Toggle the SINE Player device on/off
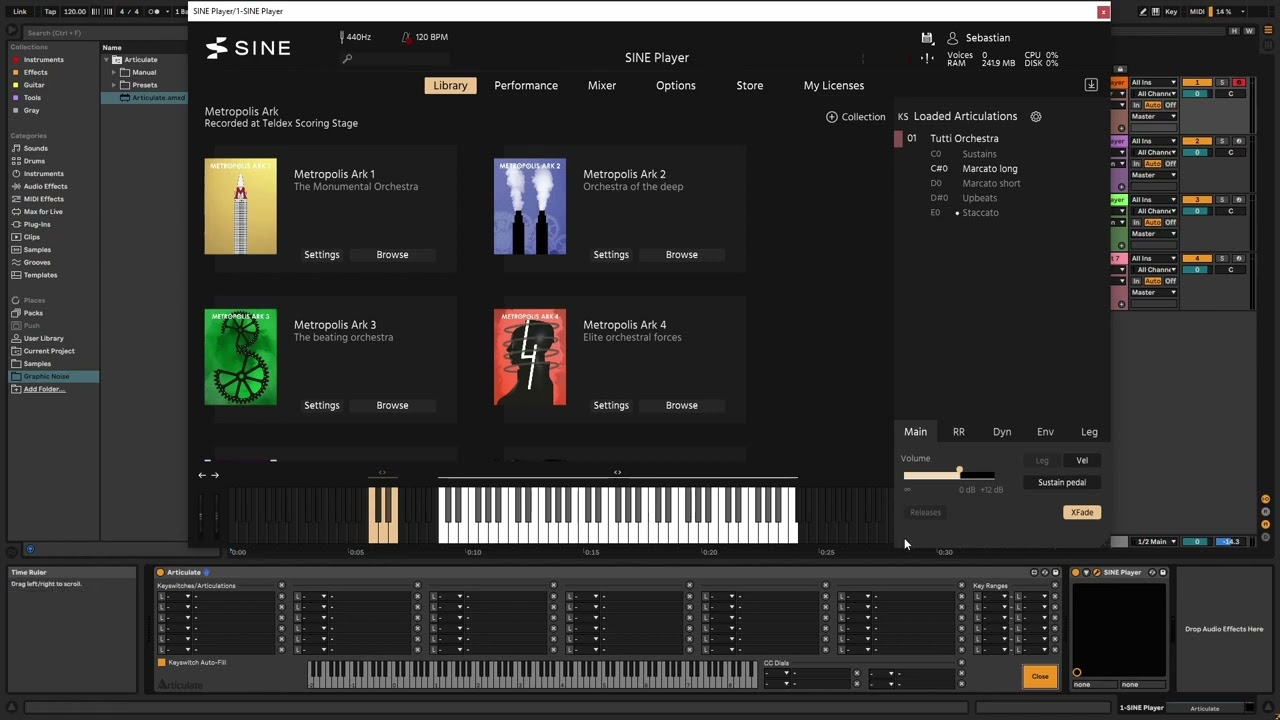The height and width of the screenshot is (720, 1280). [x=1076, y=573]
